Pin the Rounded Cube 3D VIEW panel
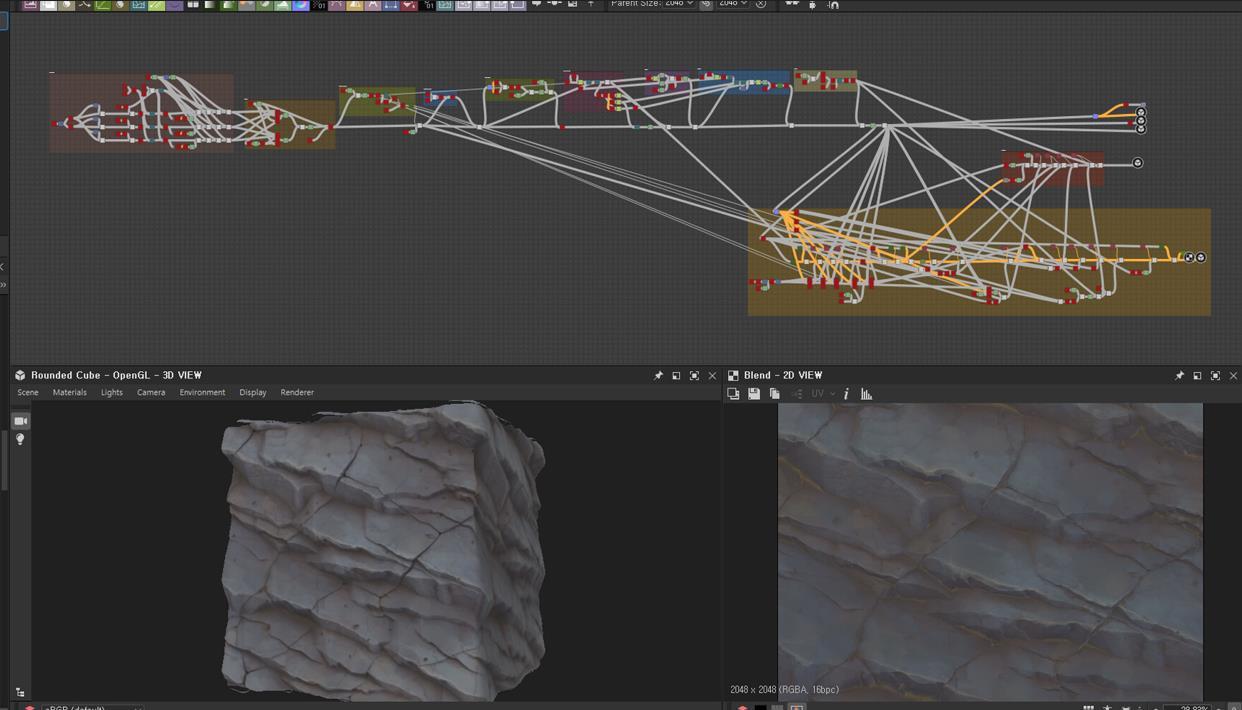This screenshot has width=1242, height=710. click(658, 376)
